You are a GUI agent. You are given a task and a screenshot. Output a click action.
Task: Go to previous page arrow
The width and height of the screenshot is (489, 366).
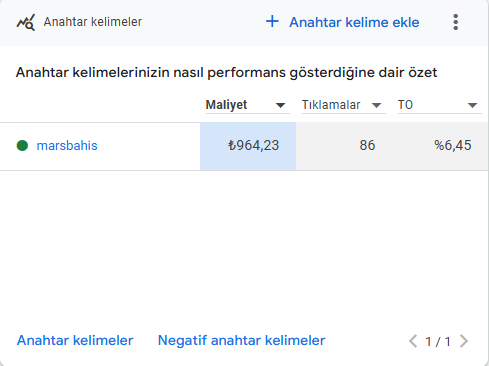(413, 341)
